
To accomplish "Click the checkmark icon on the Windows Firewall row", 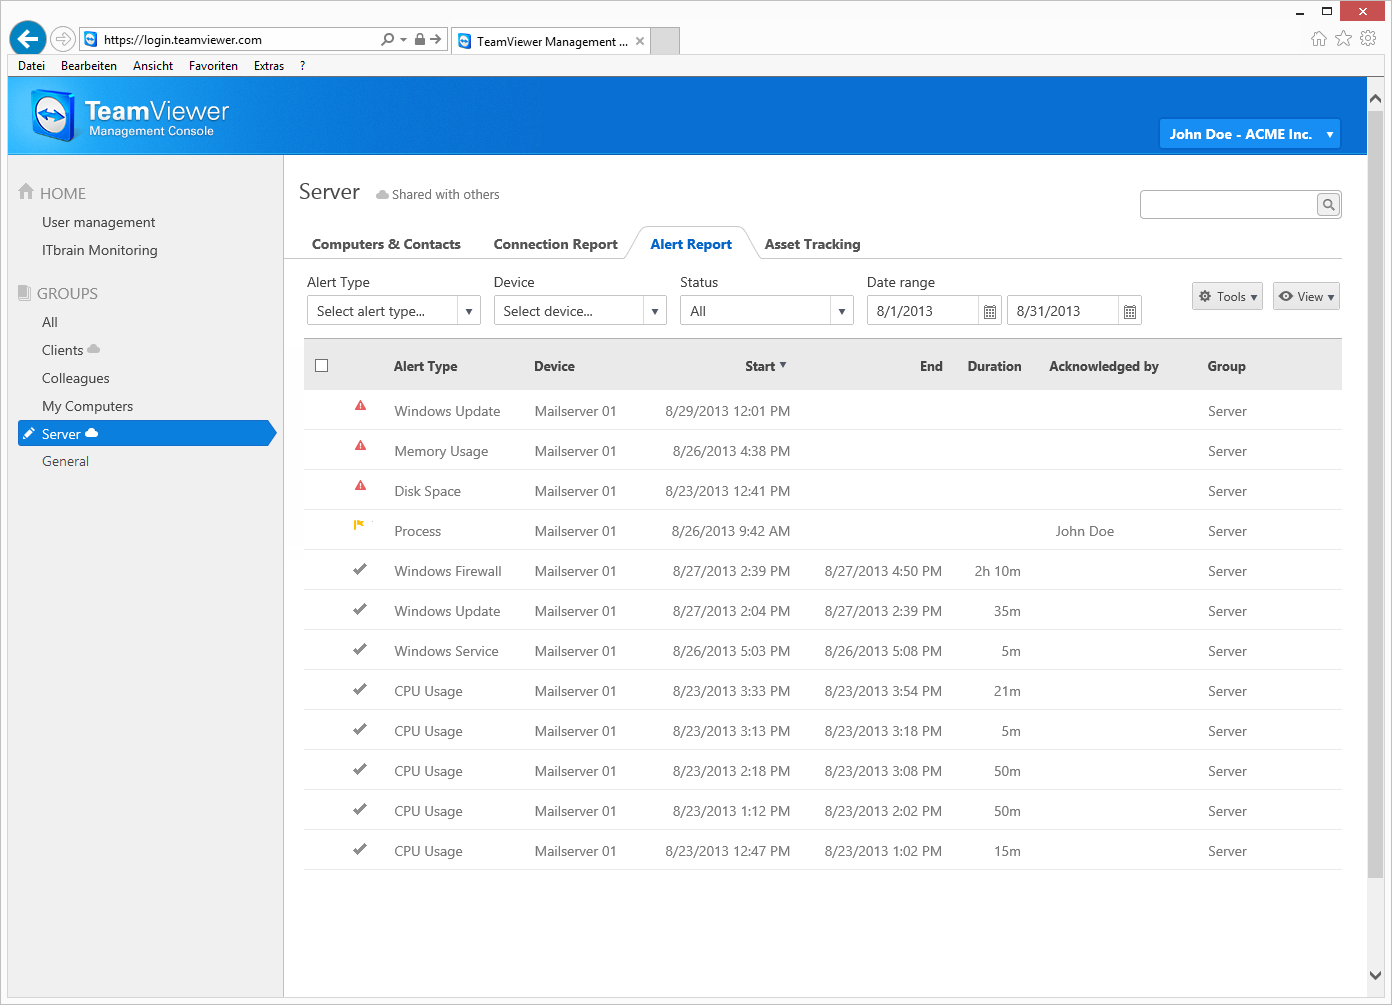I will [360, 569].
